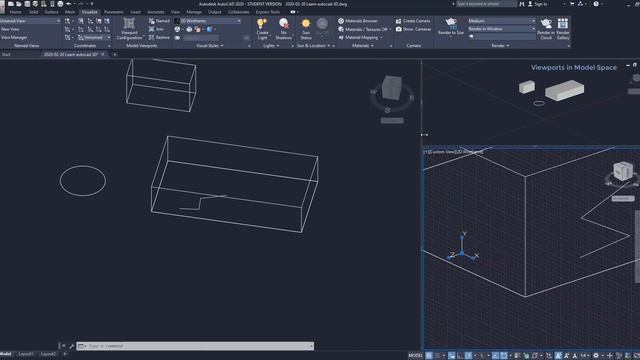Click New View button
This screenshot has height=360, width=640.
(x=11, y=29)
